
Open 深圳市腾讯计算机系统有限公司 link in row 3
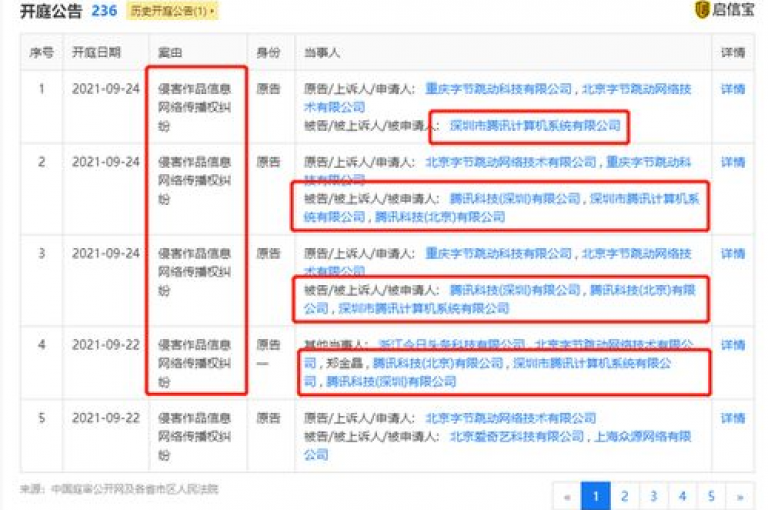pyautogui.click(x=424, y=309)
